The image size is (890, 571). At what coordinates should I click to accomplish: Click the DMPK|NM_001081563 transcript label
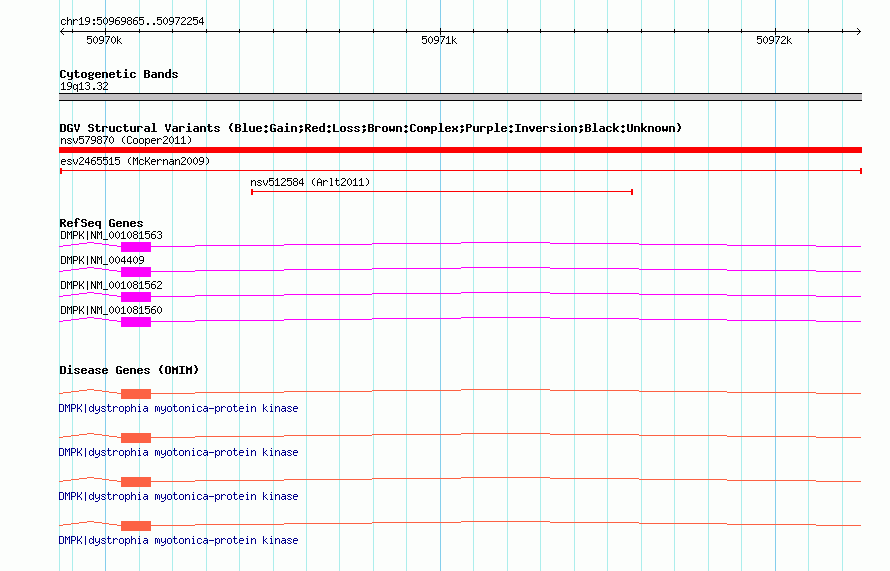click(111, 235)
